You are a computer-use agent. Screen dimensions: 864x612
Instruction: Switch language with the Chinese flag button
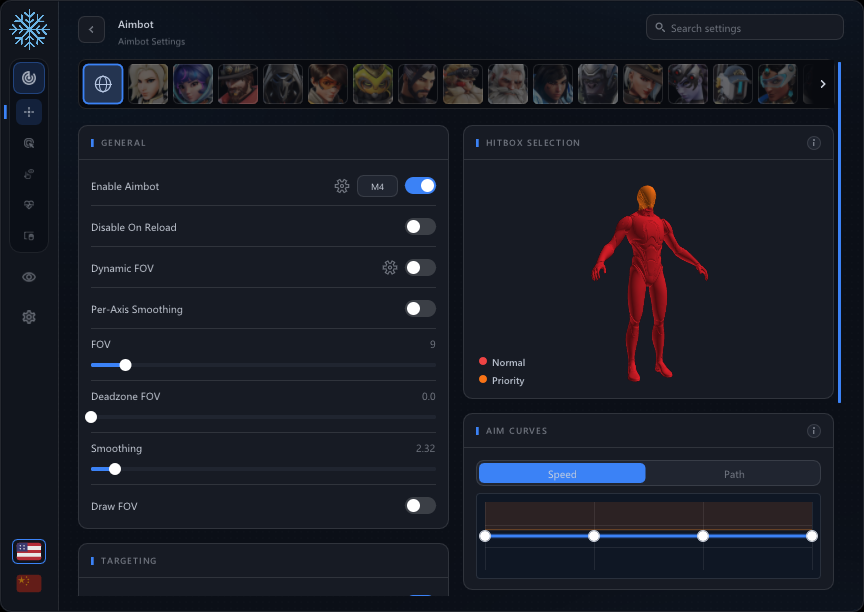click(29, 583)
